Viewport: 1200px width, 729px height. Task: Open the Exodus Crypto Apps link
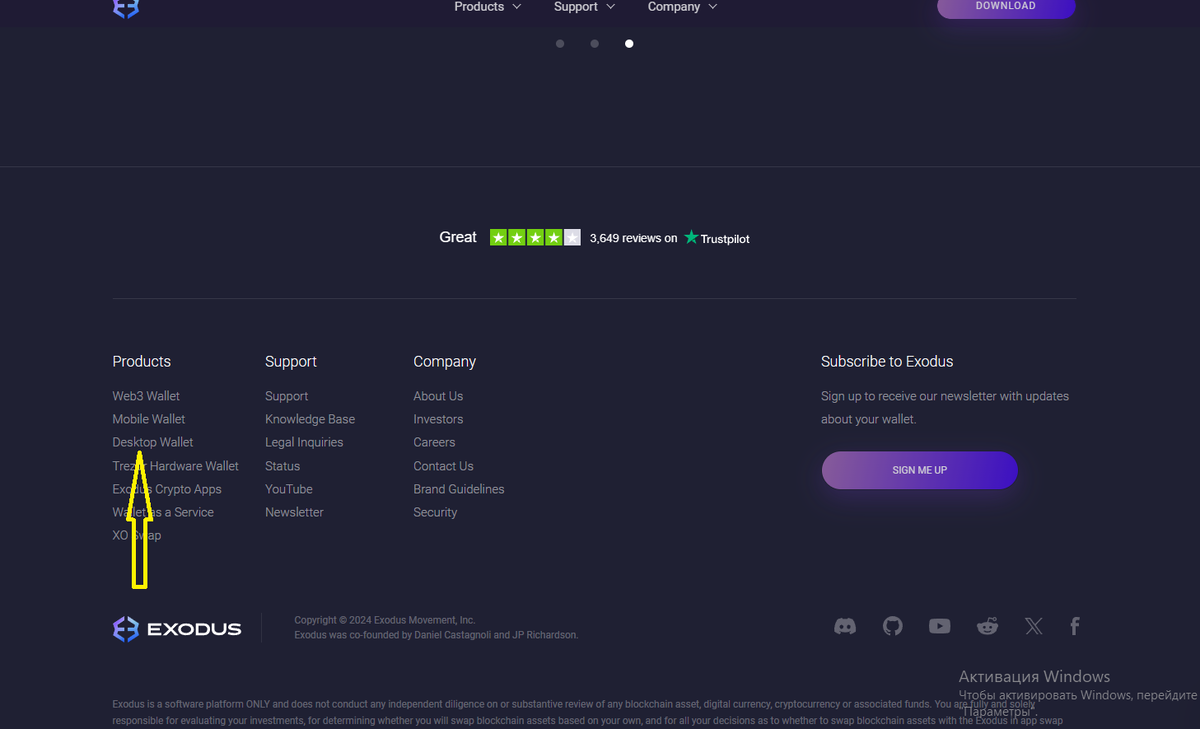click(x=167, y=489)
